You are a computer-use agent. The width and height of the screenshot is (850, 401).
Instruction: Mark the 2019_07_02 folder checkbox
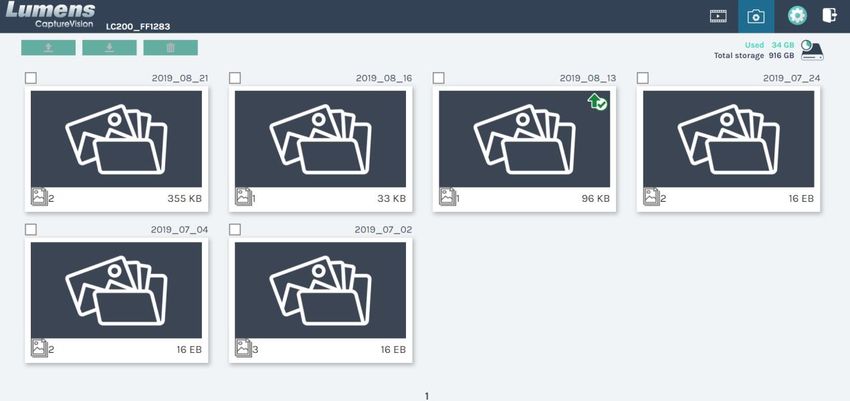235,230
